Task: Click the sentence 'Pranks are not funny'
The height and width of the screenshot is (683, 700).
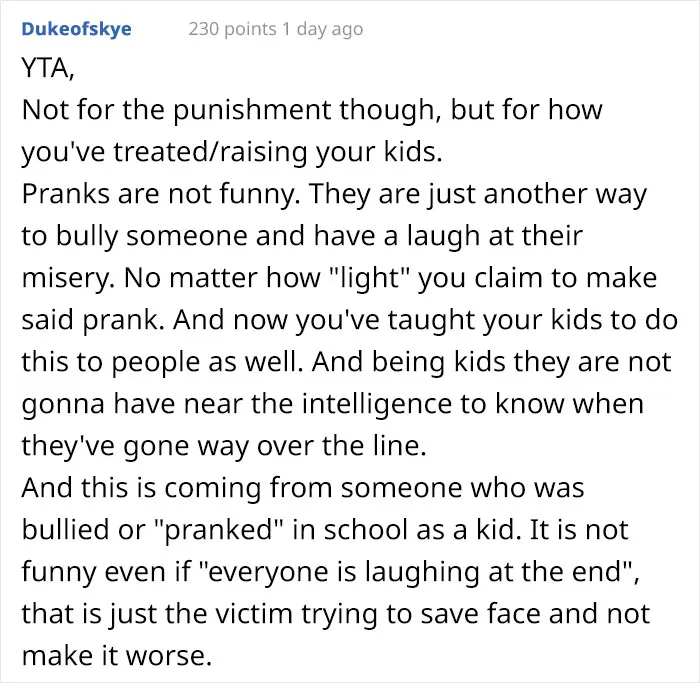Action: tap(161, 194)
